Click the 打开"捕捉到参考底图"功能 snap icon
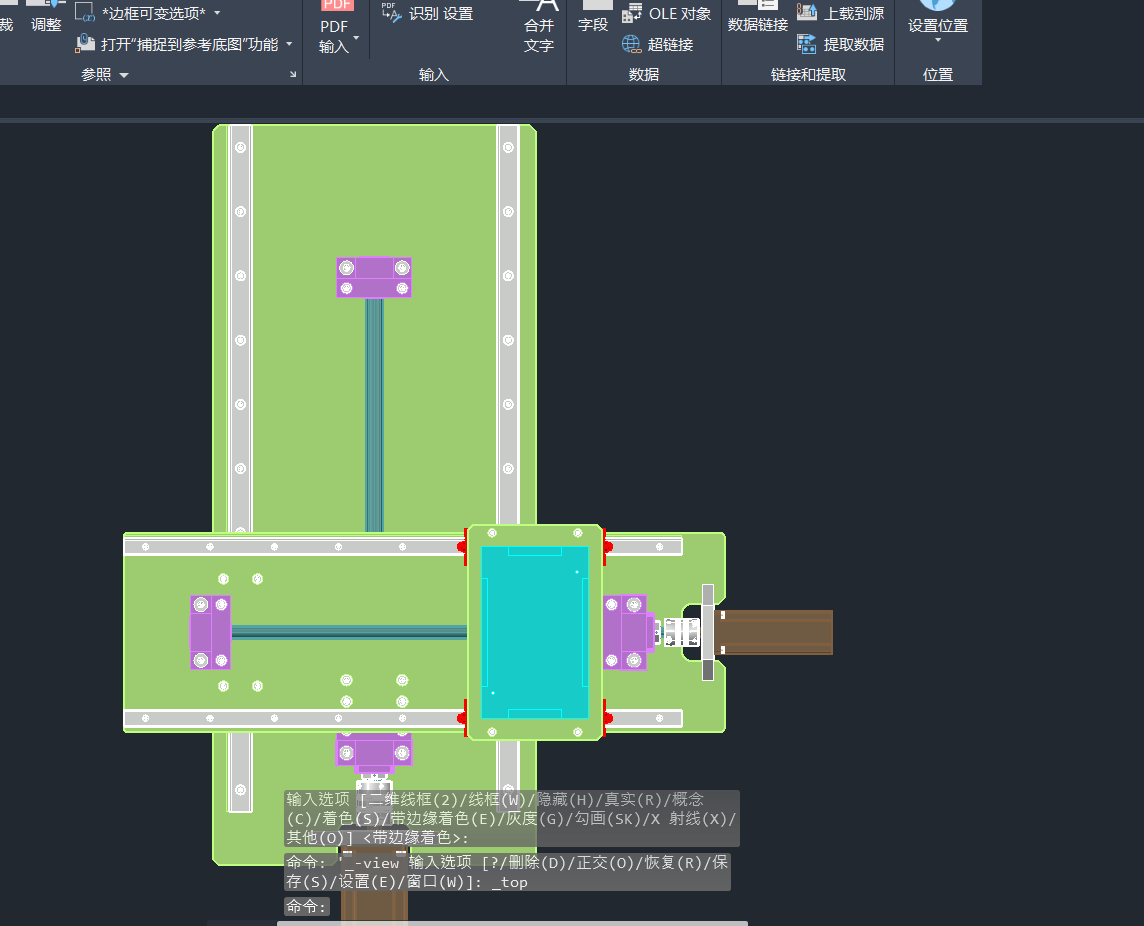This screenshot has width=1144, height=926. click(x=85, y=44)
